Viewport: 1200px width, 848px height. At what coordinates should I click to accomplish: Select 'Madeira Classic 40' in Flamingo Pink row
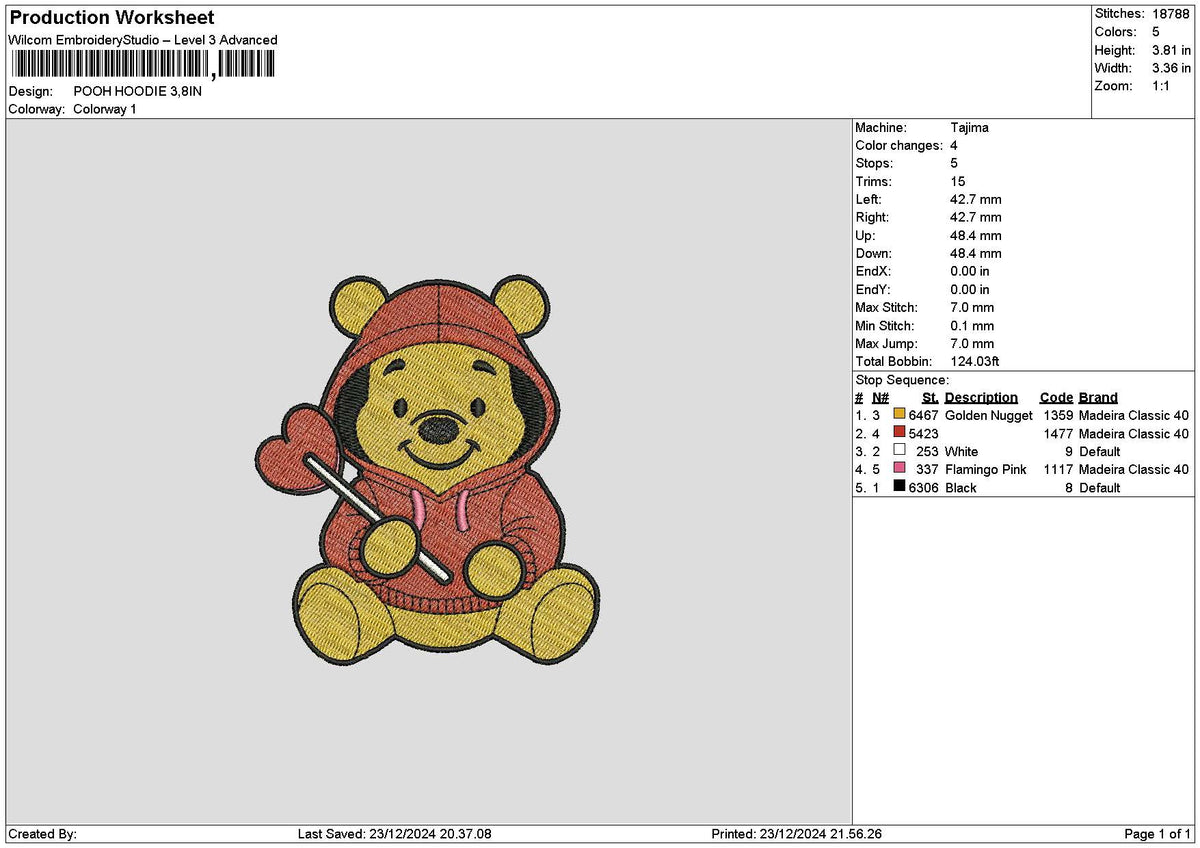pos(1134,470)
